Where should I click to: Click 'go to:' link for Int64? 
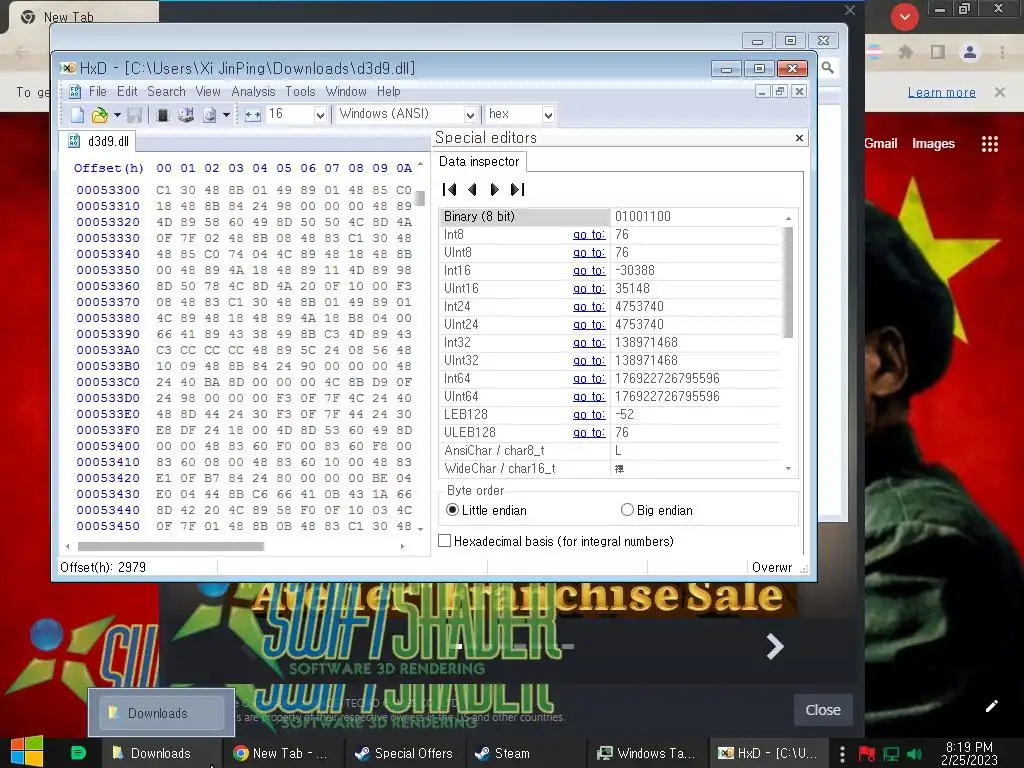(588, 379)
